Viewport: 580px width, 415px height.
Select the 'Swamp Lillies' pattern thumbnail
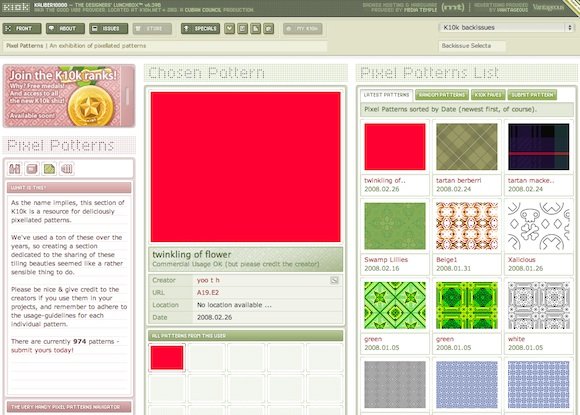pos(395,226)
